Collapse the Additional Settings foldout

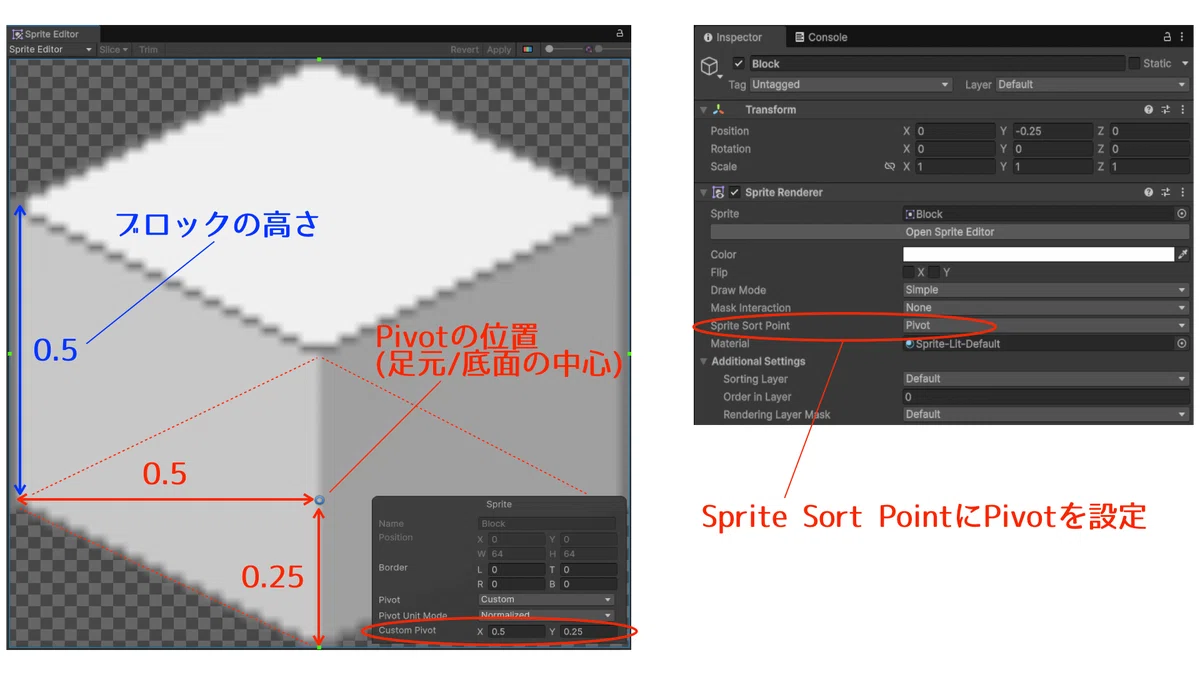704,362
